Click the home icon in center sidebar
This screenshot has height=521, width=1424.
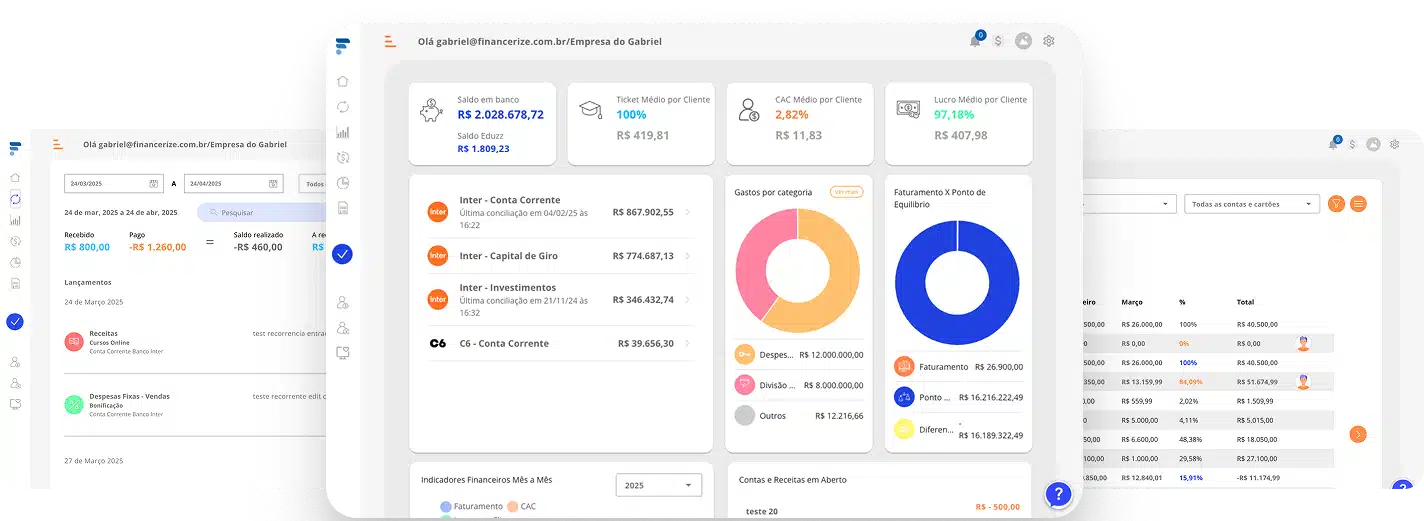pos(343,82)
